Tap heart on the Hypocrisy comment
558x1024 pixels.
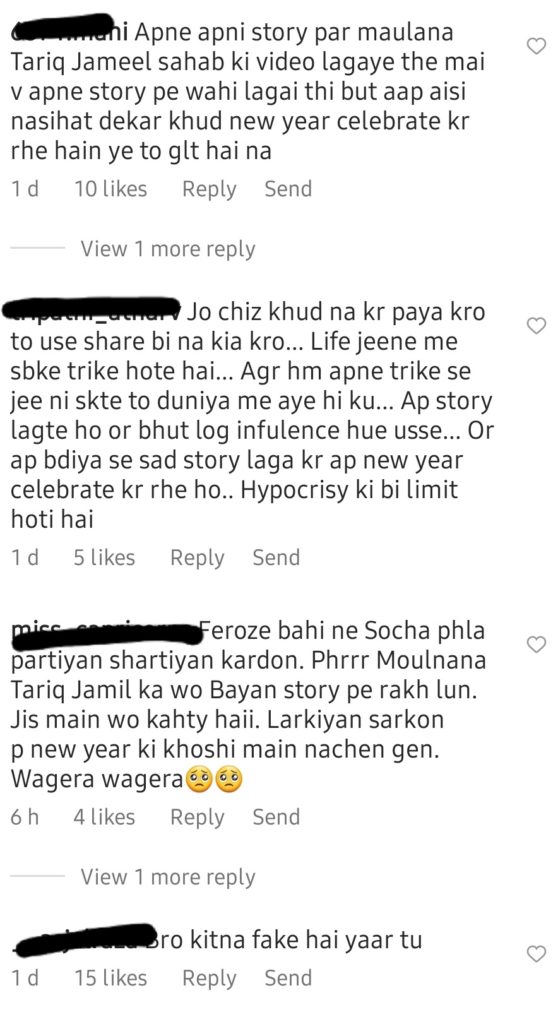[x=536, y=325]
